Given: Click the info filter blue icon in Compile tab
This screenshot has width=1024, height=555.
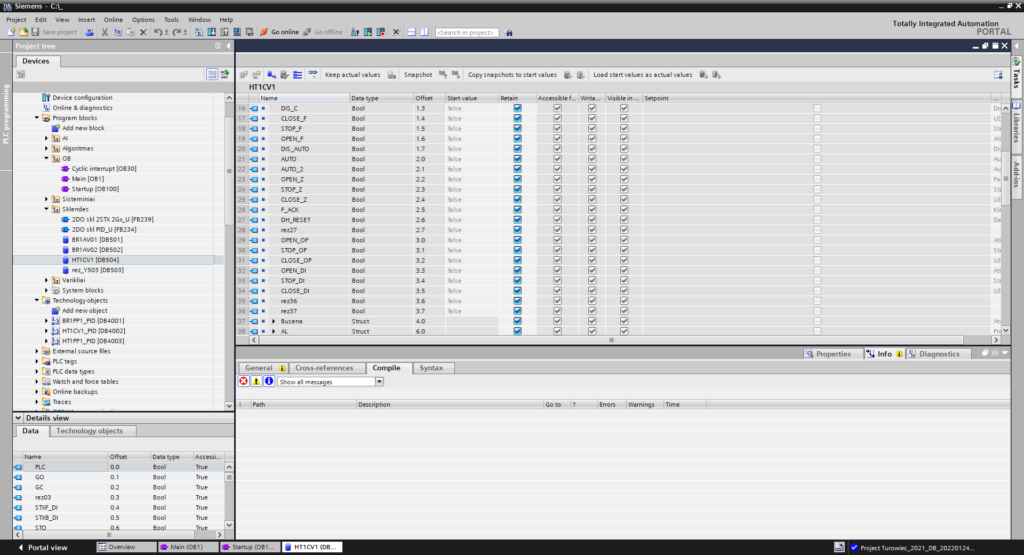Looking at the screenshot, I should click(x=268, y=381).
